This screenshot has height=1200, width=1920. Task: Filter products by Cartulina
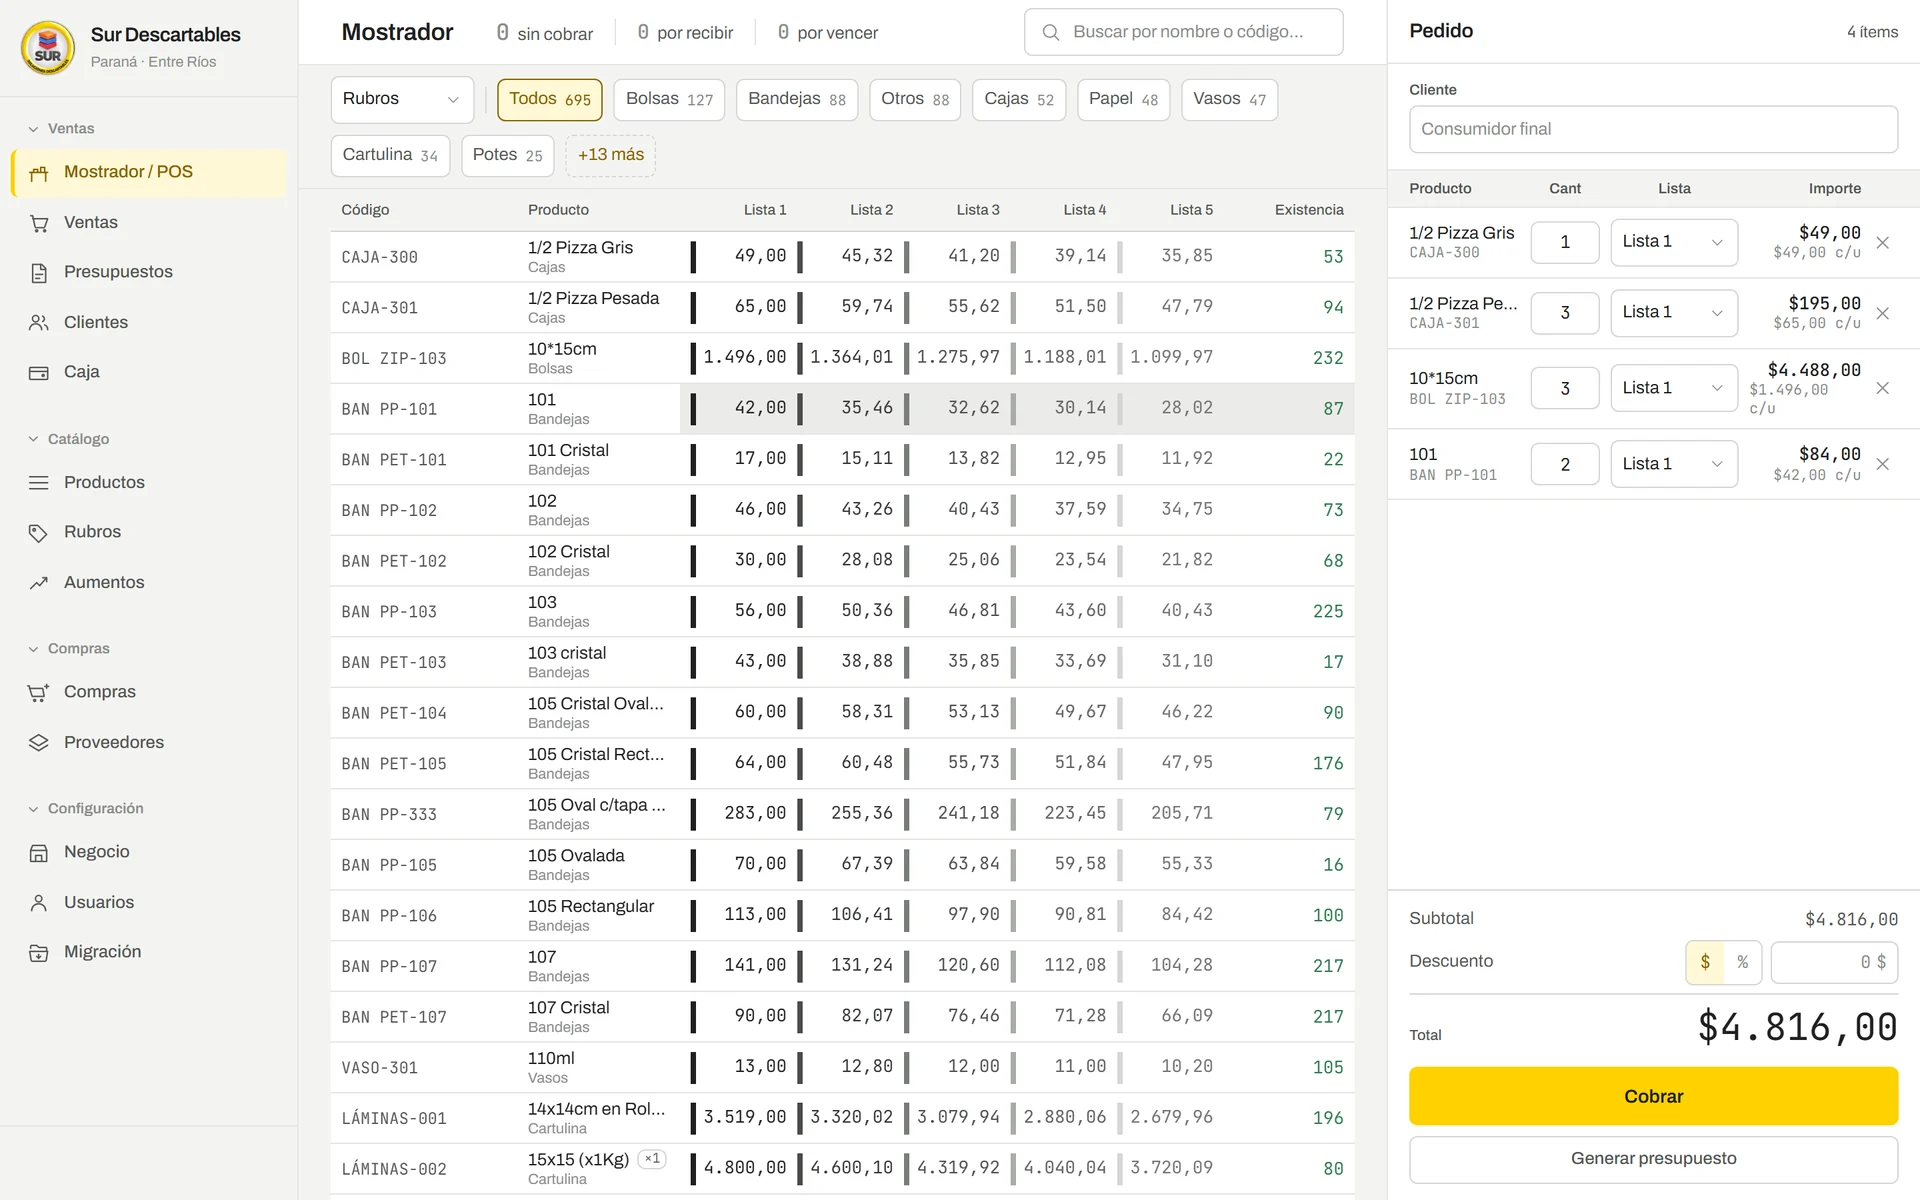(x=390, y=155)
